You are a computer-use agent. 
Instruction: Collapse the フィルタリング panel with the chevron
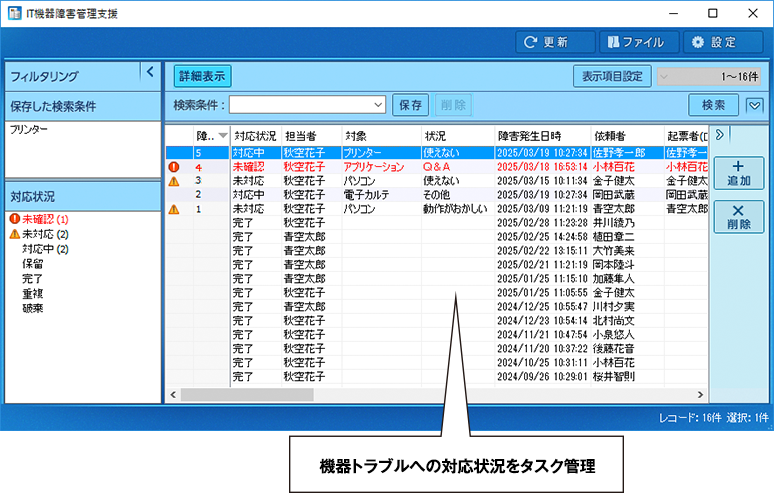[150, 72]
